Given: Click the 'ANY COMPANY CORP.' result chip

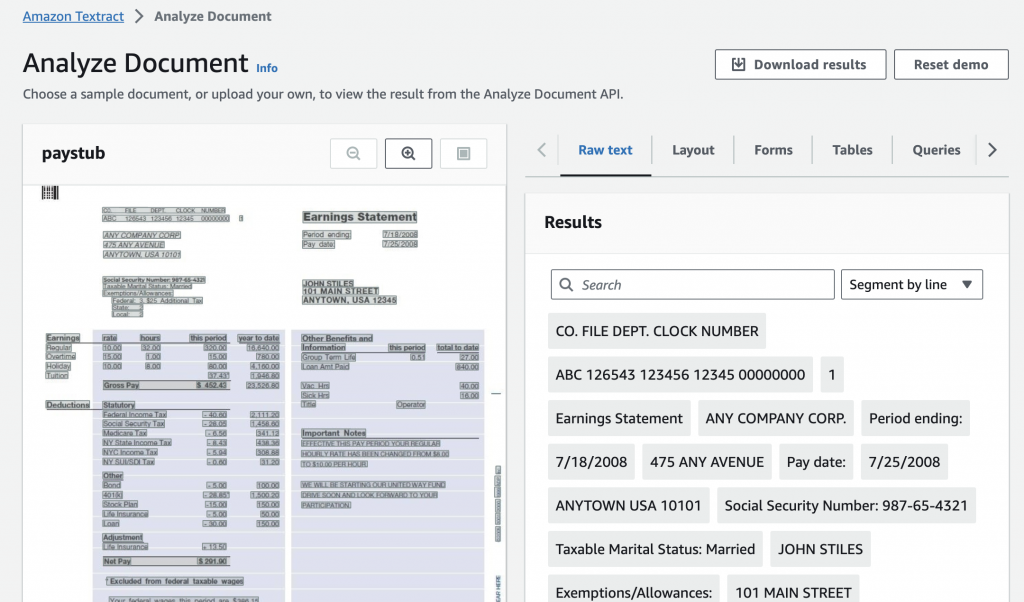Looking at the screenshot, I should 776,419.
